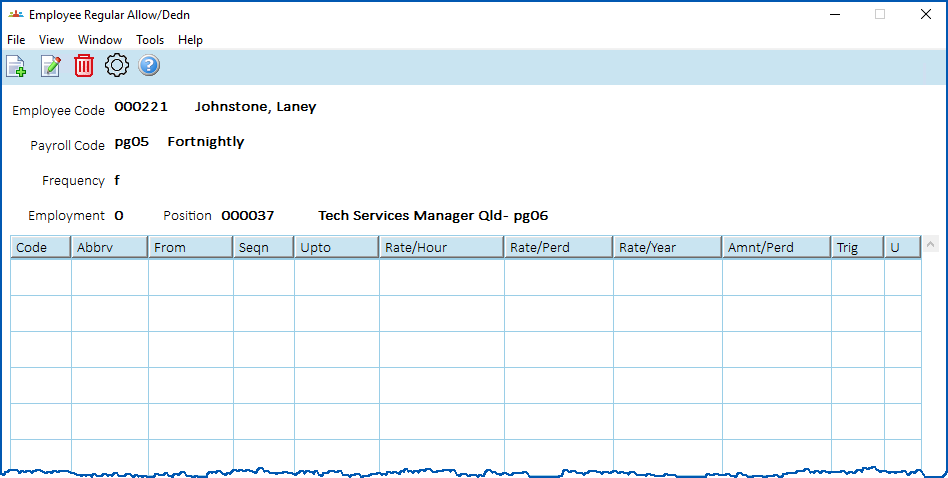Image resolution: width=948 pixels, height=478 pixels.
Task: Click position code 000037
Action: coord(247,216)
